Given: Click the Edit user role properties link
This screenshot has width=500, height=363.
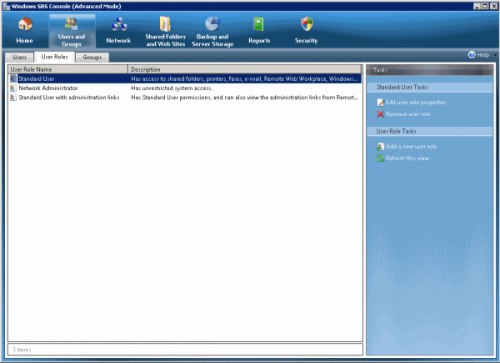Looking at the screenshot, I should tap(416, 102).
